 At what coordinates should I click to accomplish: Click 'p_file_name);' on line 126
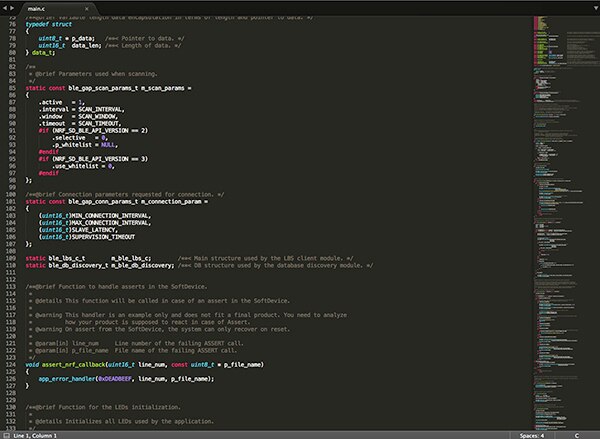tap(192, 379)
